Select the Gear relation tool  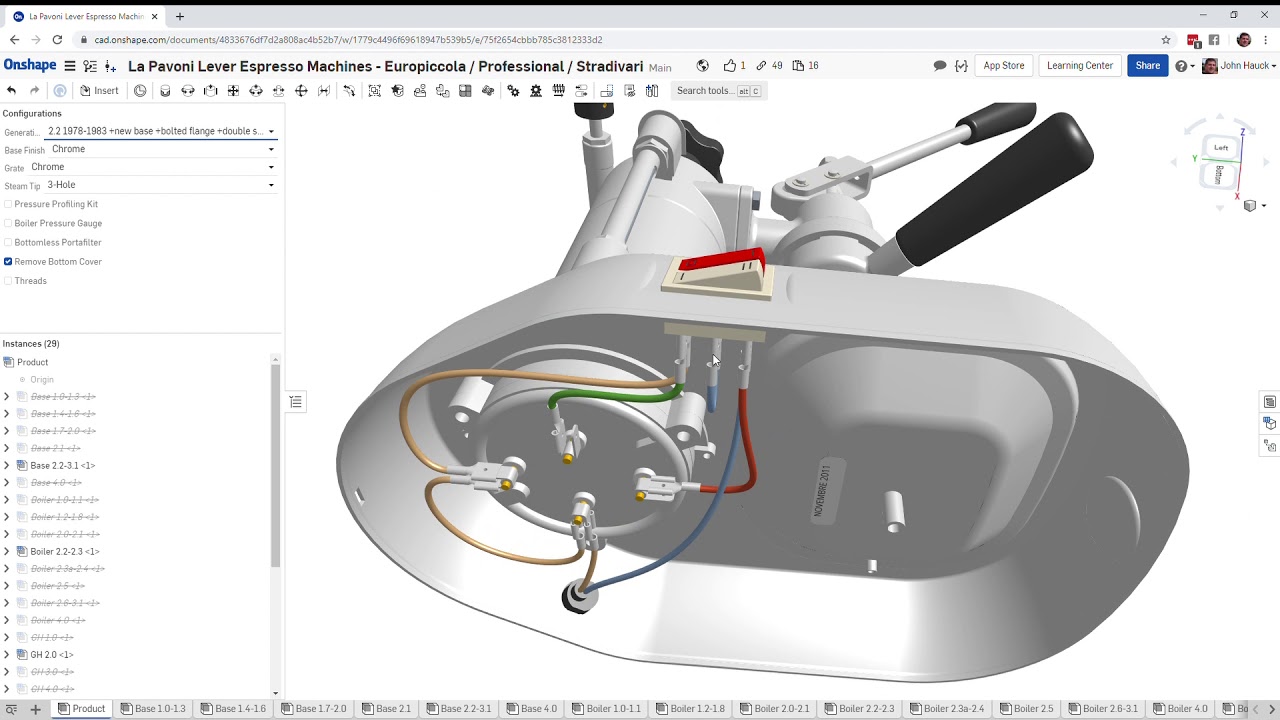(x=513, y=91)
